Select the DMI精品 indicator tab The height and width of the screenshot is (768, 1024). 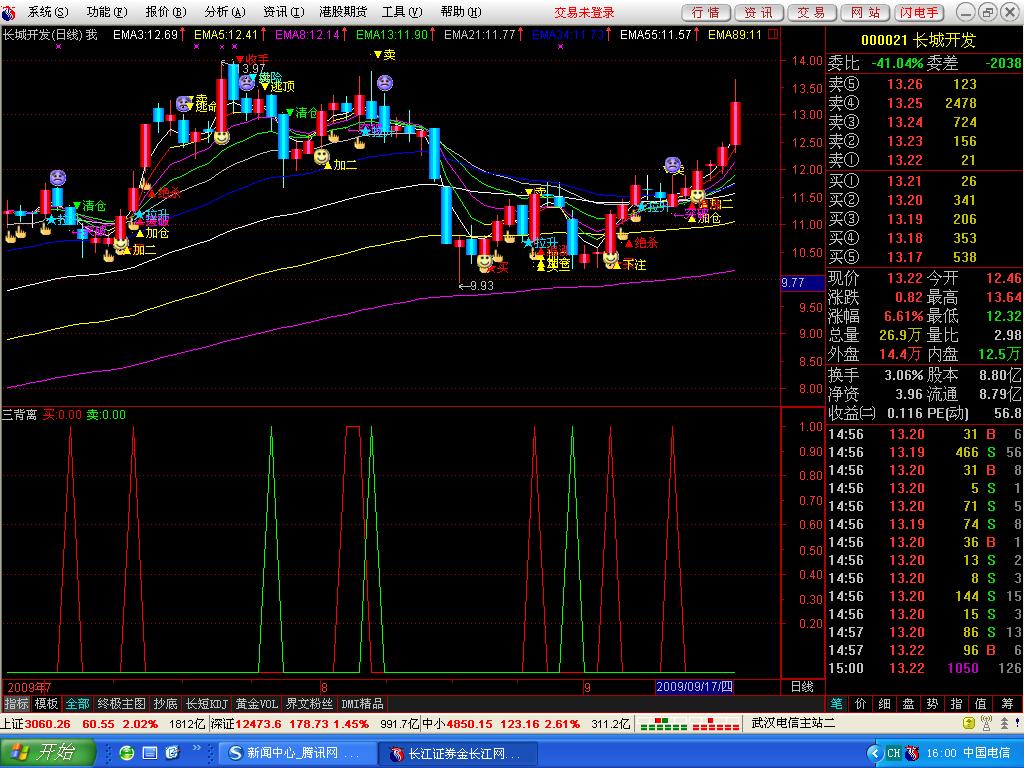point(362,703)
